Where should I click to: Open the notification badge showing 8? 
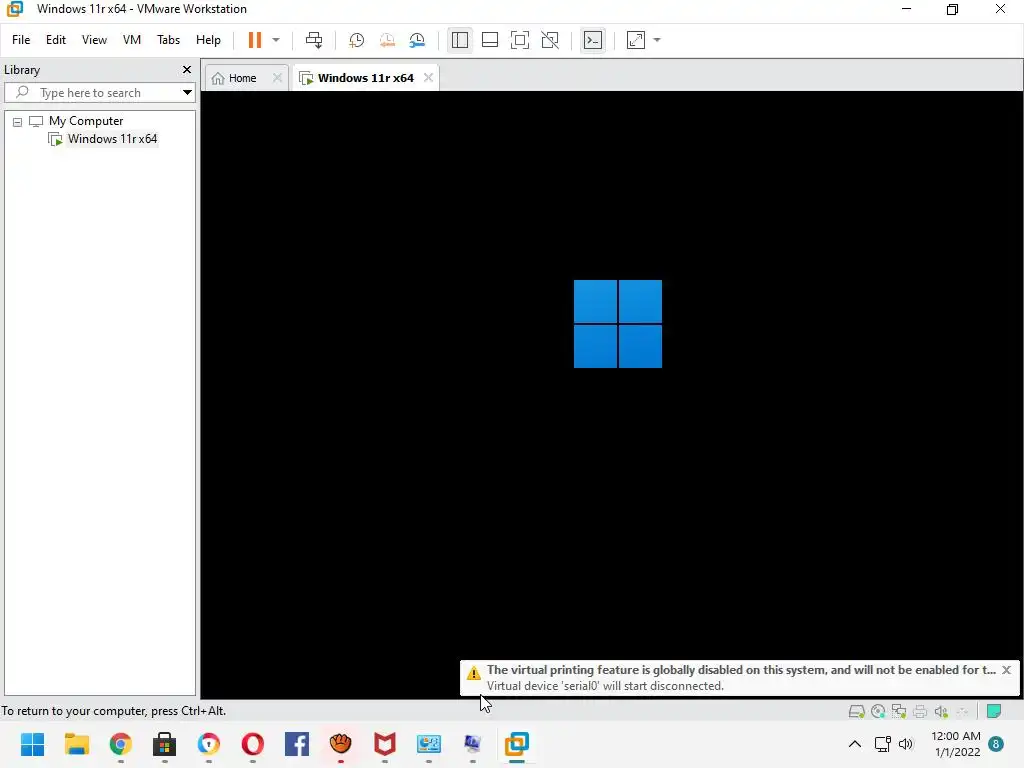point(996,744)
